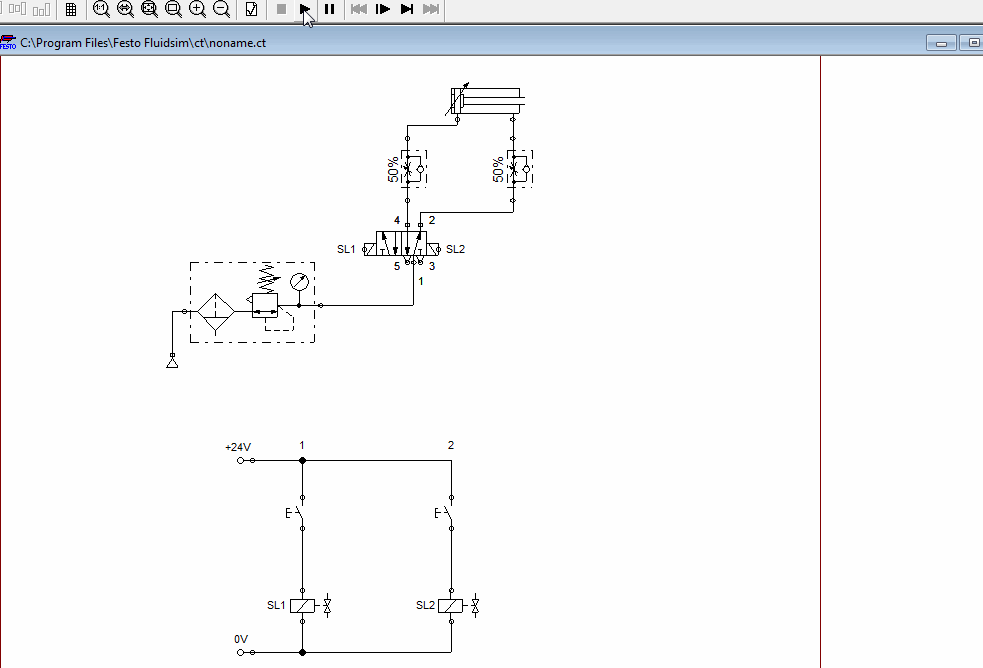Toggle the switch in branch 2
The height and width of the screenshot is (668, 983).
coord(450,512)
